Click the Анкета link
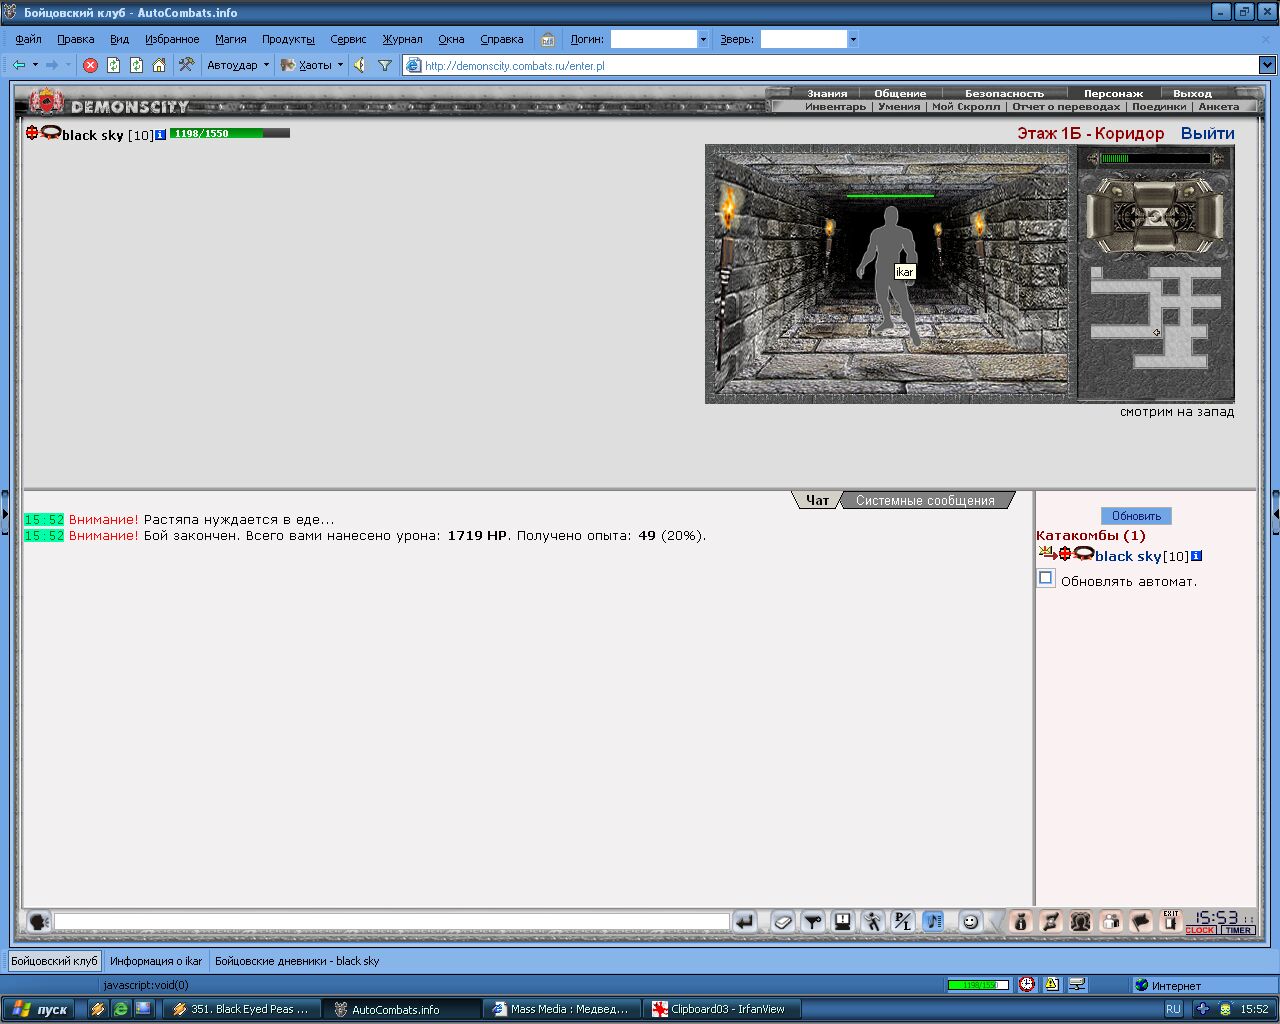This screenshot has width=1280, height=1024. (1218, 106)
